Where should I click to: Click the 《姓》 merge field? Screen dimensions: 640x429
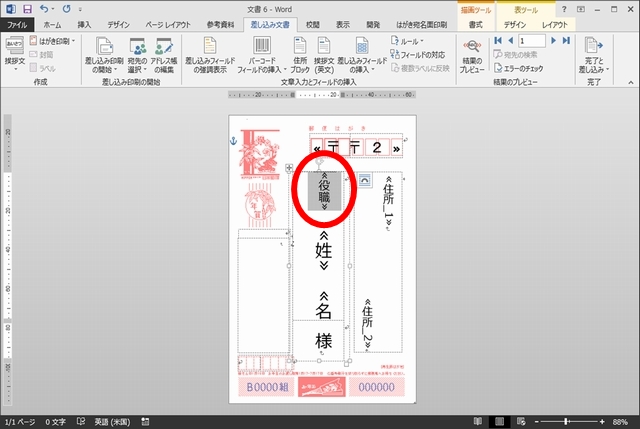324,250
